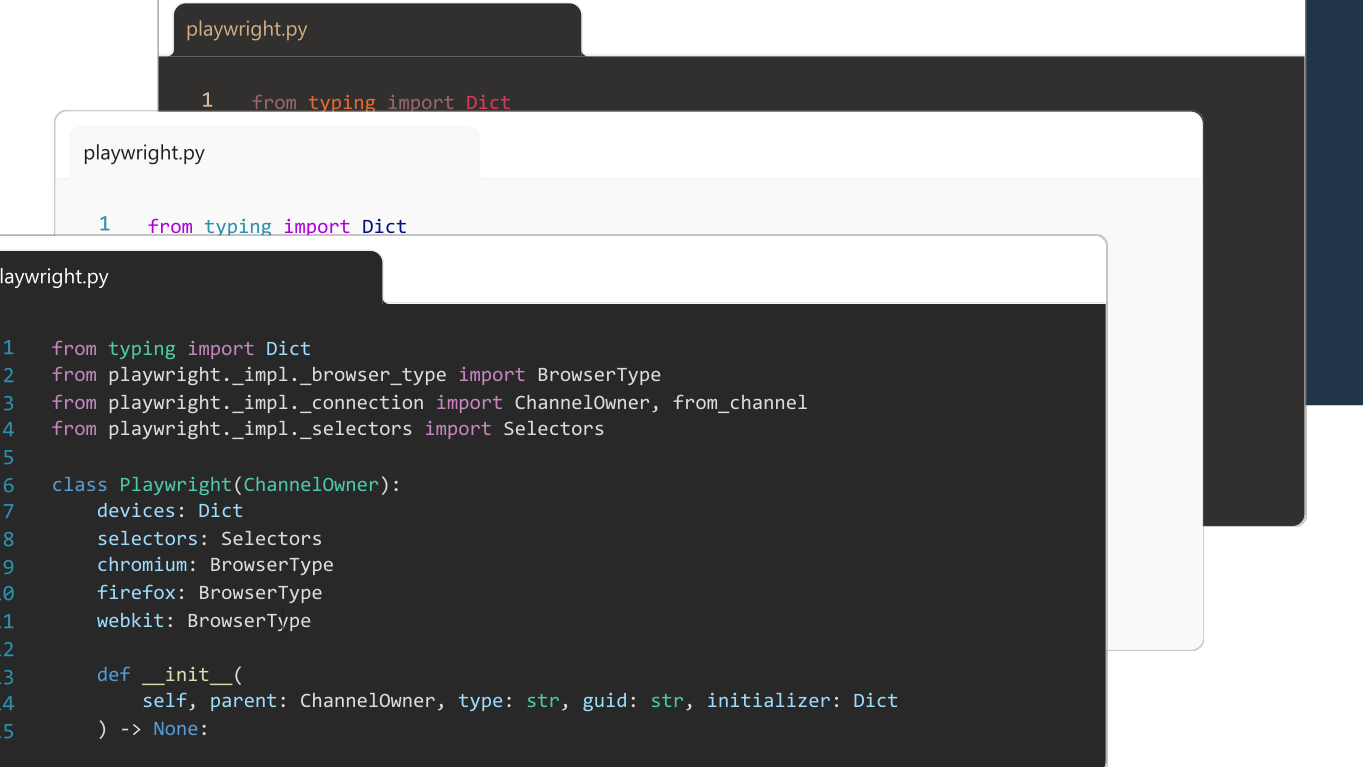
Task: Click the None return type annotation
Action: pyautogui.click(x=176, y=729)
